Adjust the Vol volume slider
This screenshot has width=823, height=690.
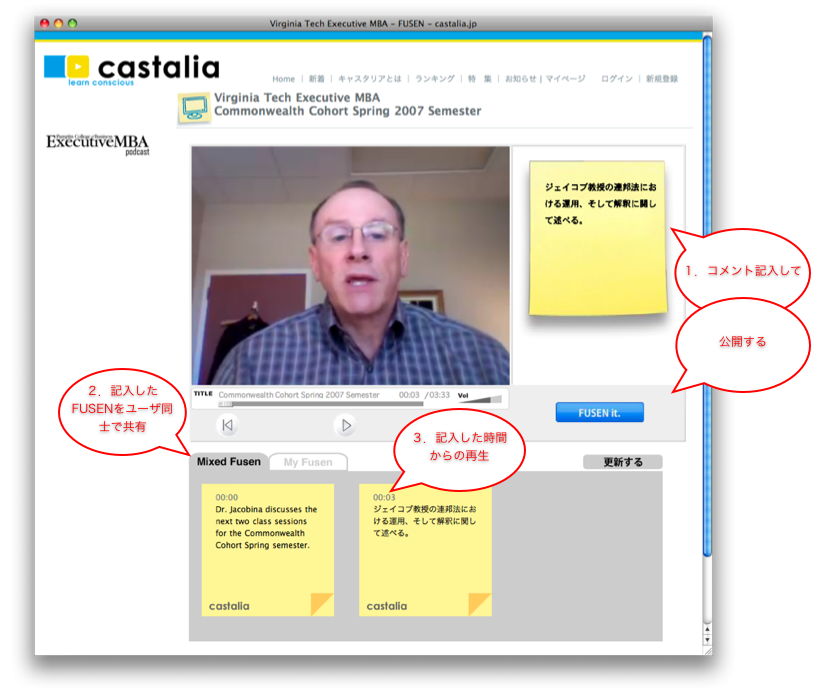pyautogui.click(x=480, y=399)
